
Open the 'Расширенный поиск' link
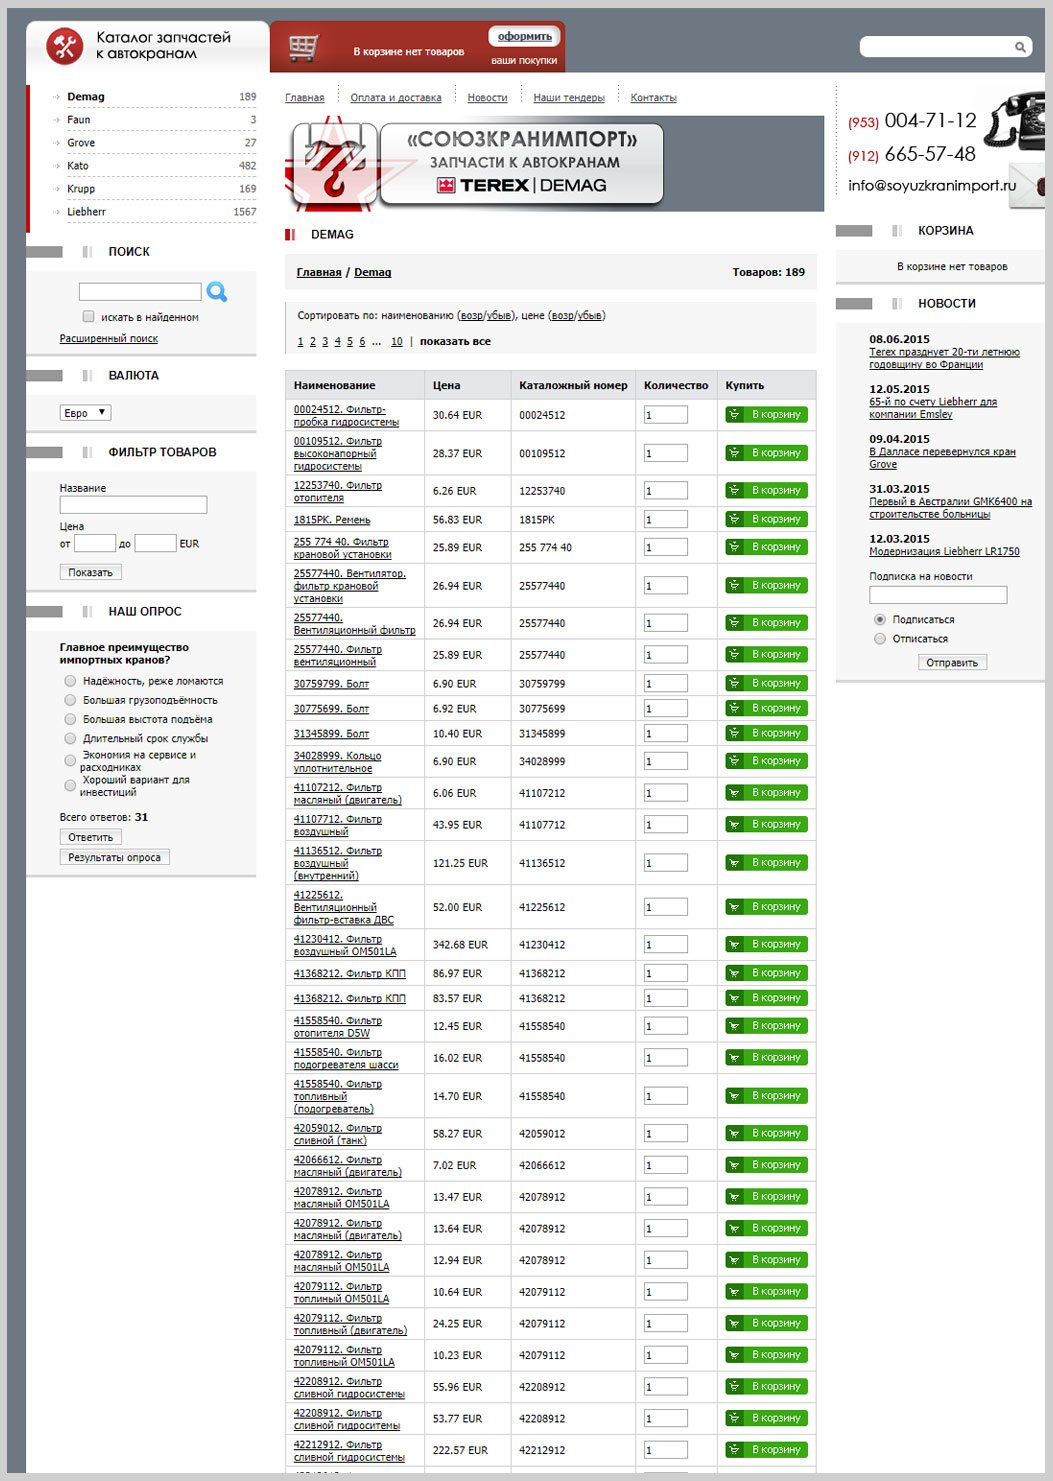109,339
